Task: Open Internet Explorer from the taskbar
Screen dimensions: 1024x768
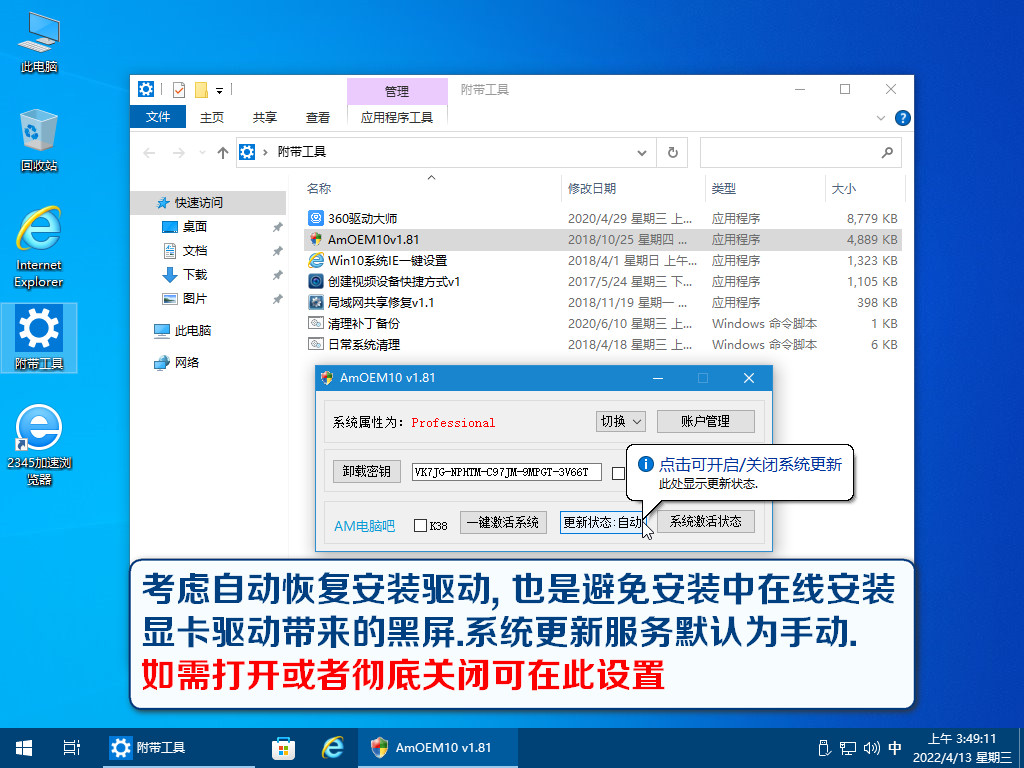Action: pos(333,748)
